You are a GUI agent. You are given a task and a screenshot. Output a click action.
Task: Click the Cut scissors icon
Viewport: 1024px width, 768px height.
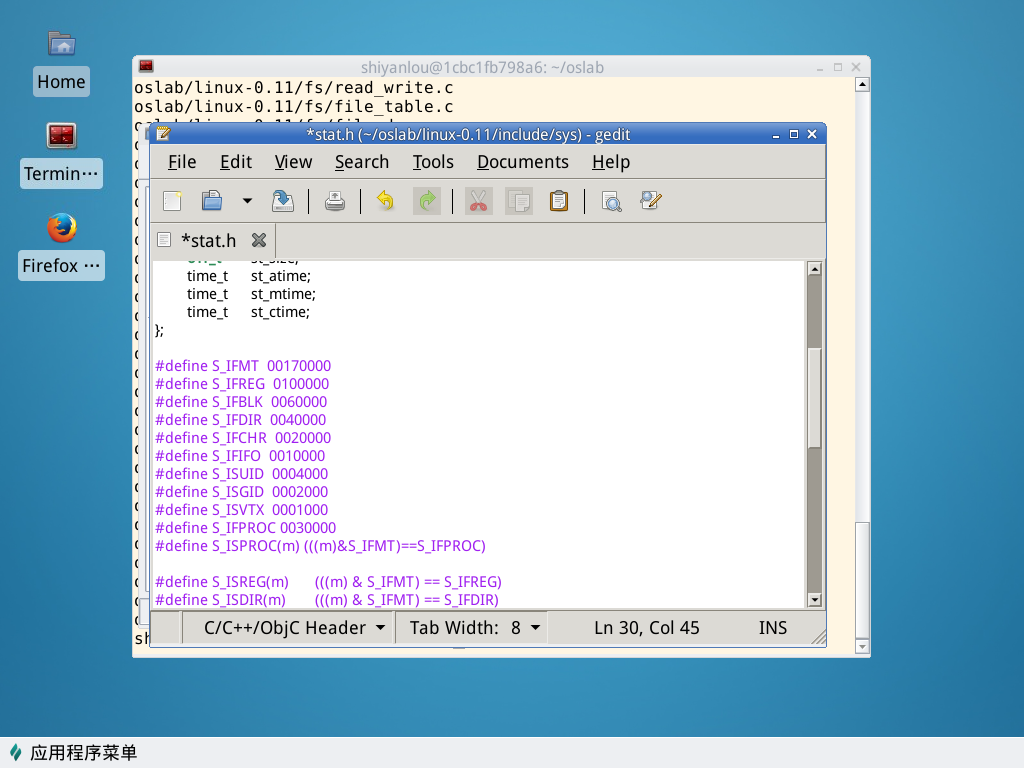478,201
